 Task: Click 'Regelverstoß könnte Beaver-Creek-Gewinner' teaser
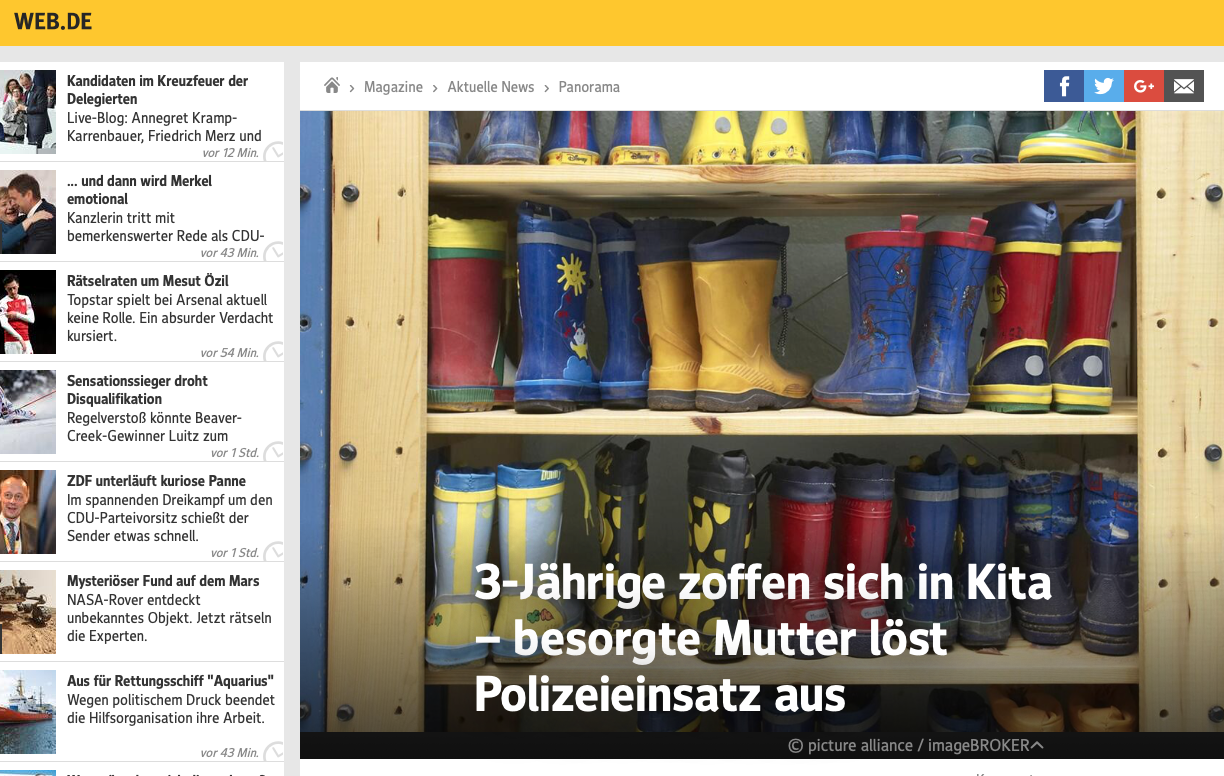tap(154, 427)
